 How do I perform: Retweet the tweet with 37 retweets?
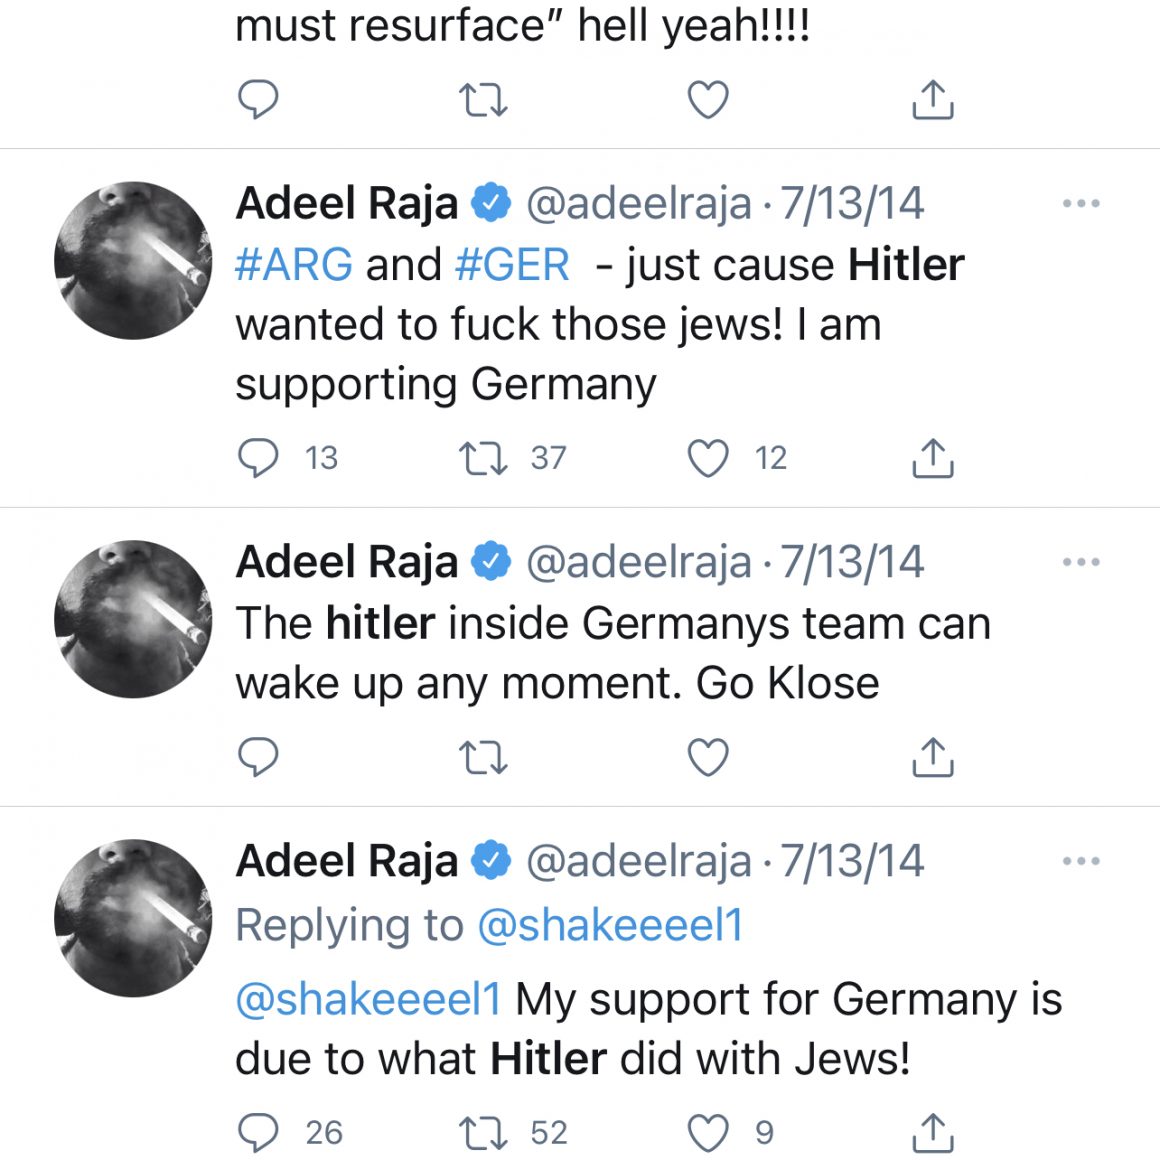[x=483, y=458]
